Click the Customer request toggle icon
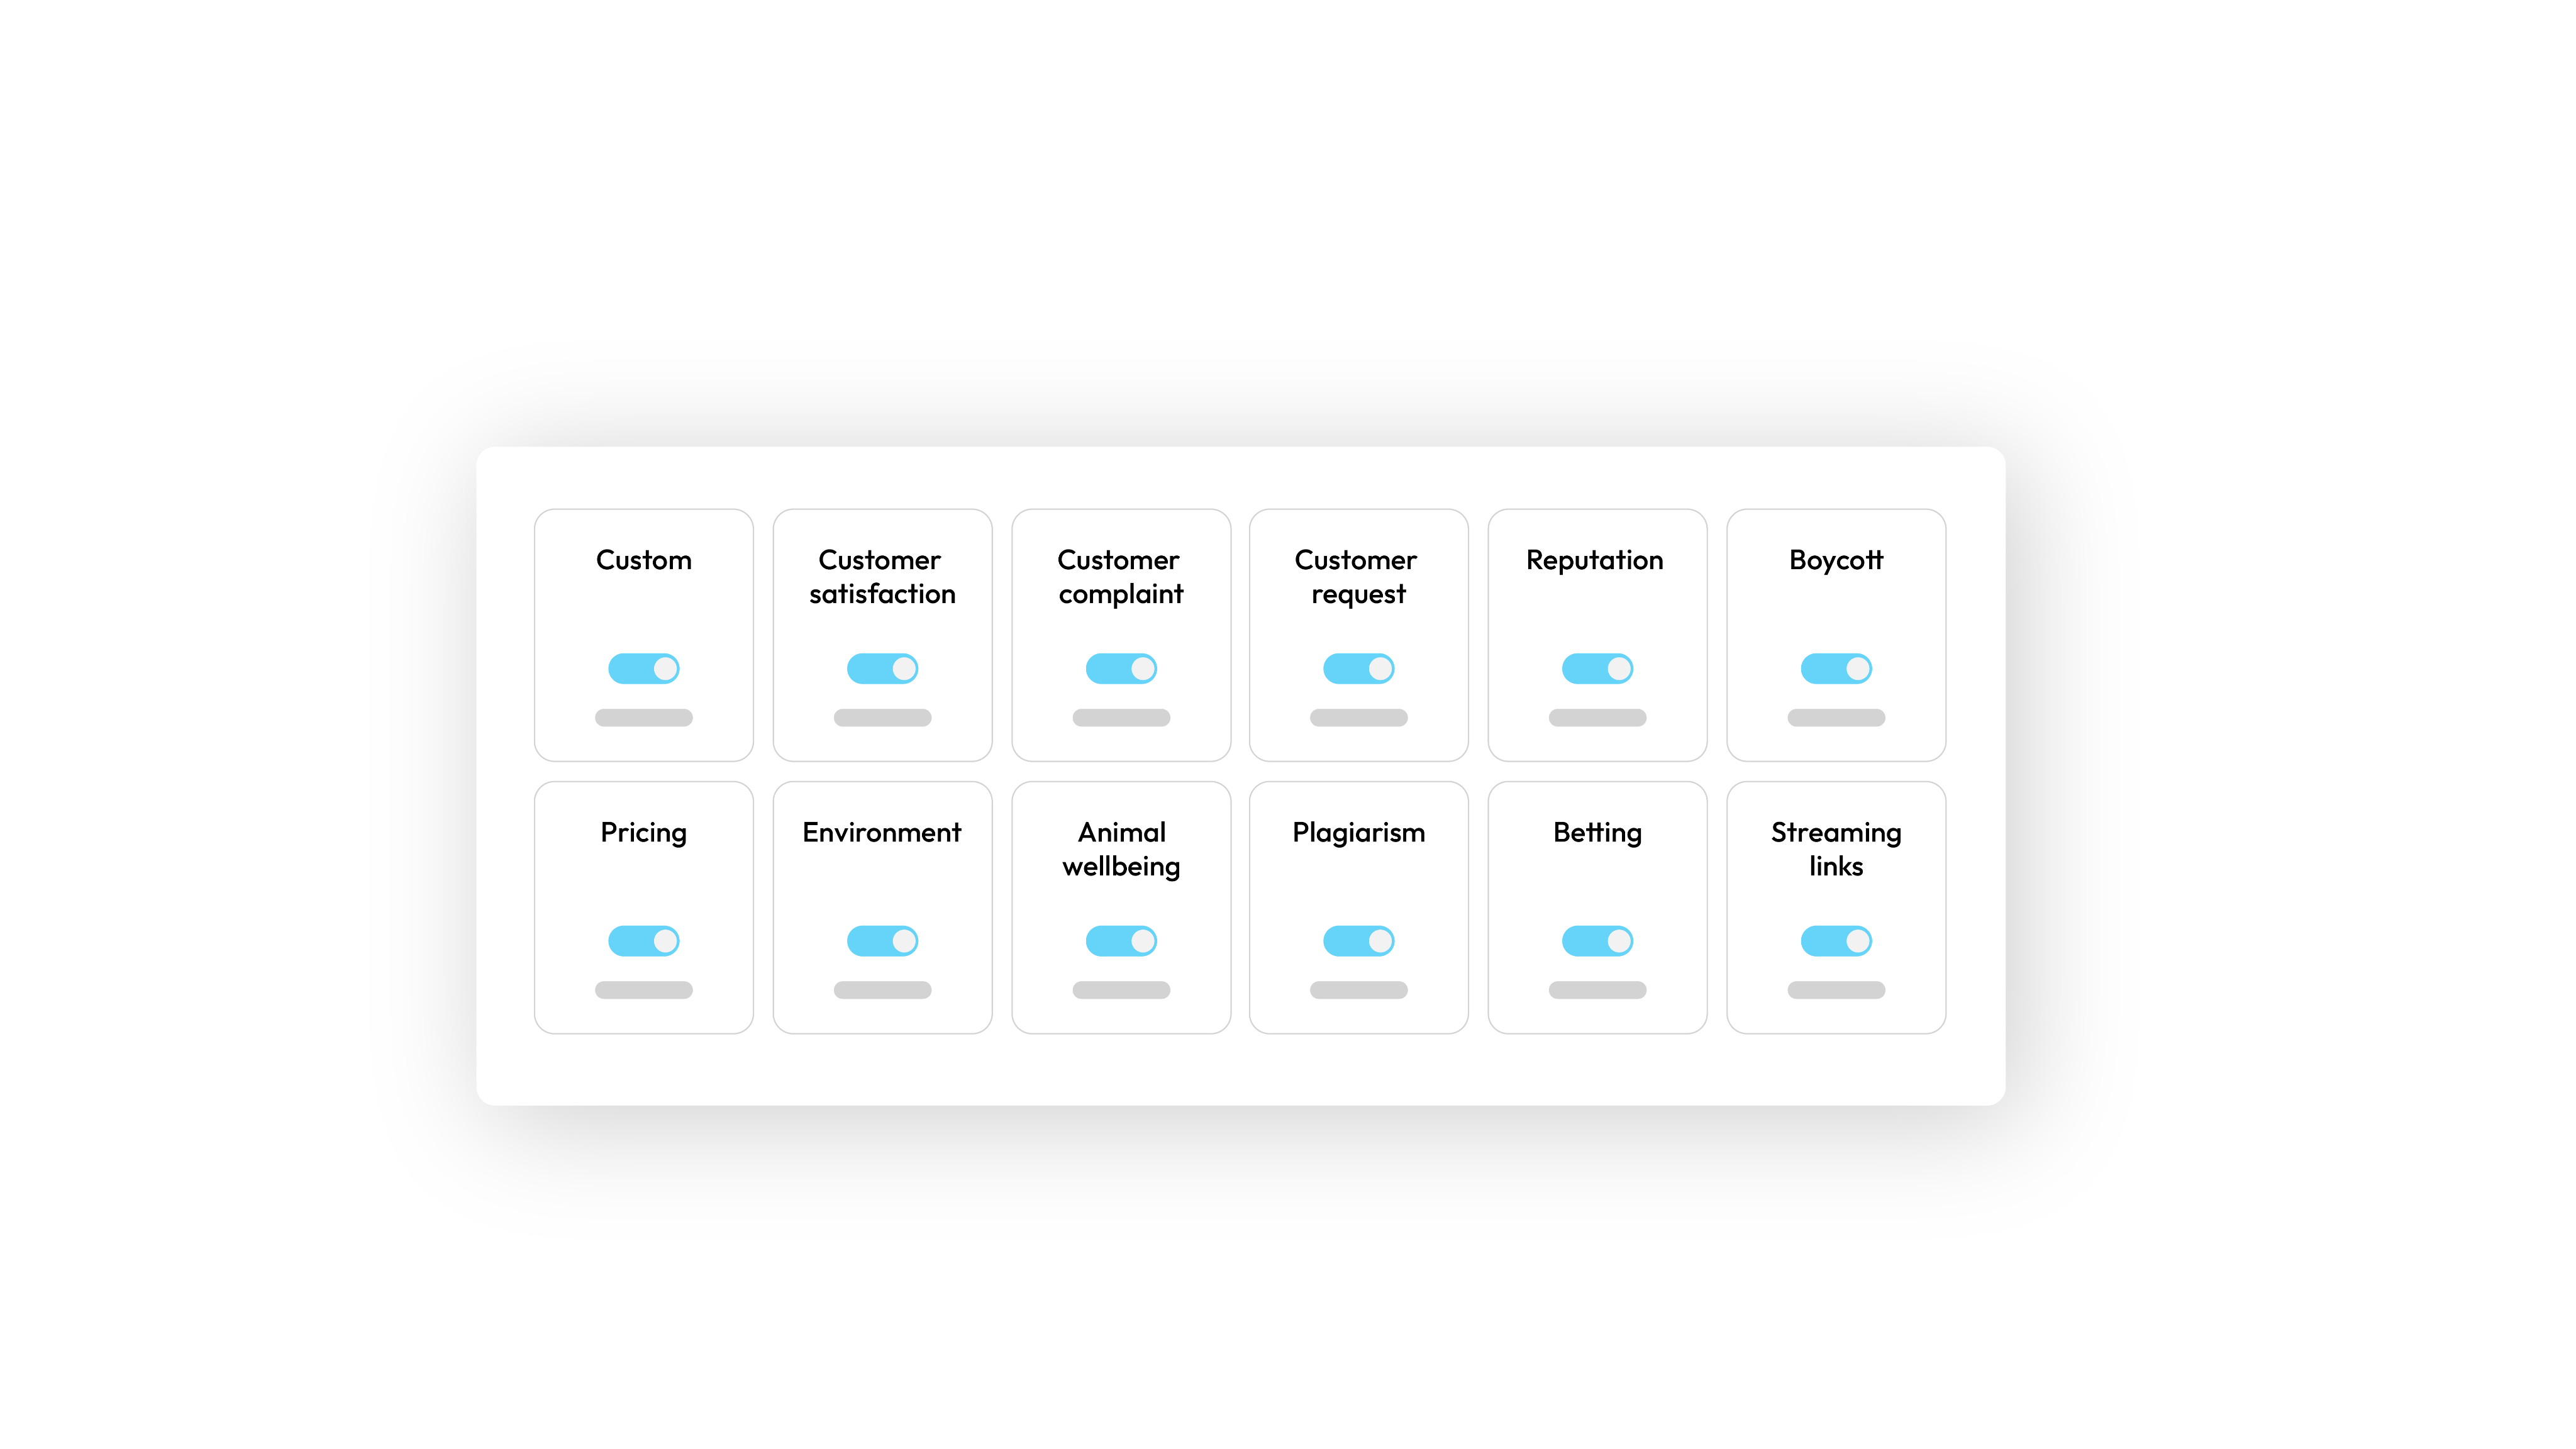Viewport: 2576px width, 1449px height. [1359, 669]
